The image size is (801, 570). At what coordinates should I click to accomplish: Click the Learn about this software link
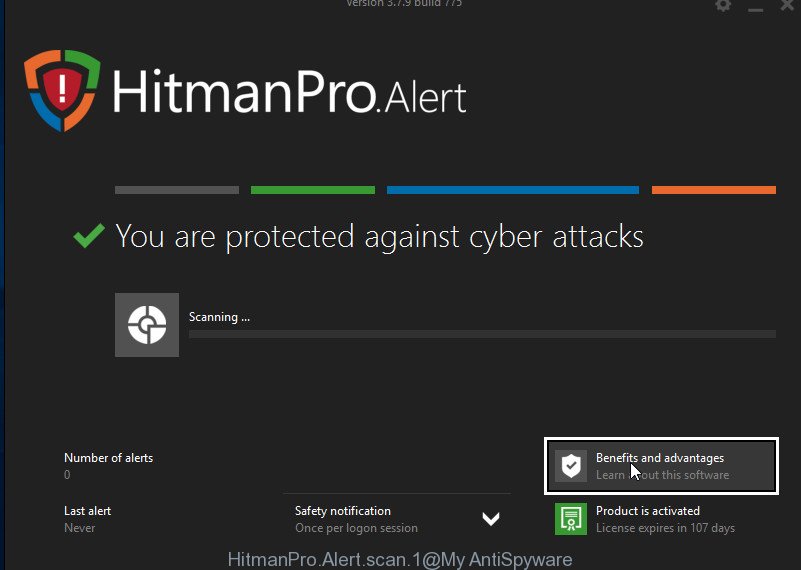663,475
